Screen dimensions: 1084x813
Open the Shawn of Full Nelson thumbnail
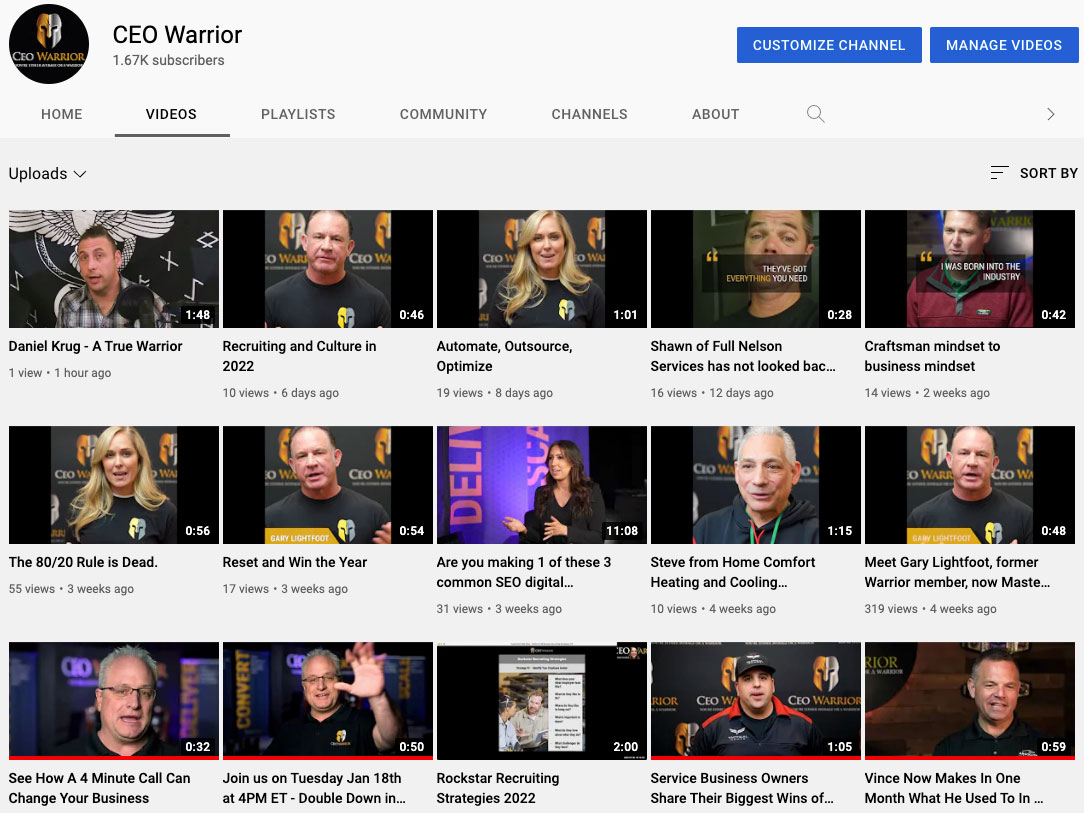coord(756,269)
